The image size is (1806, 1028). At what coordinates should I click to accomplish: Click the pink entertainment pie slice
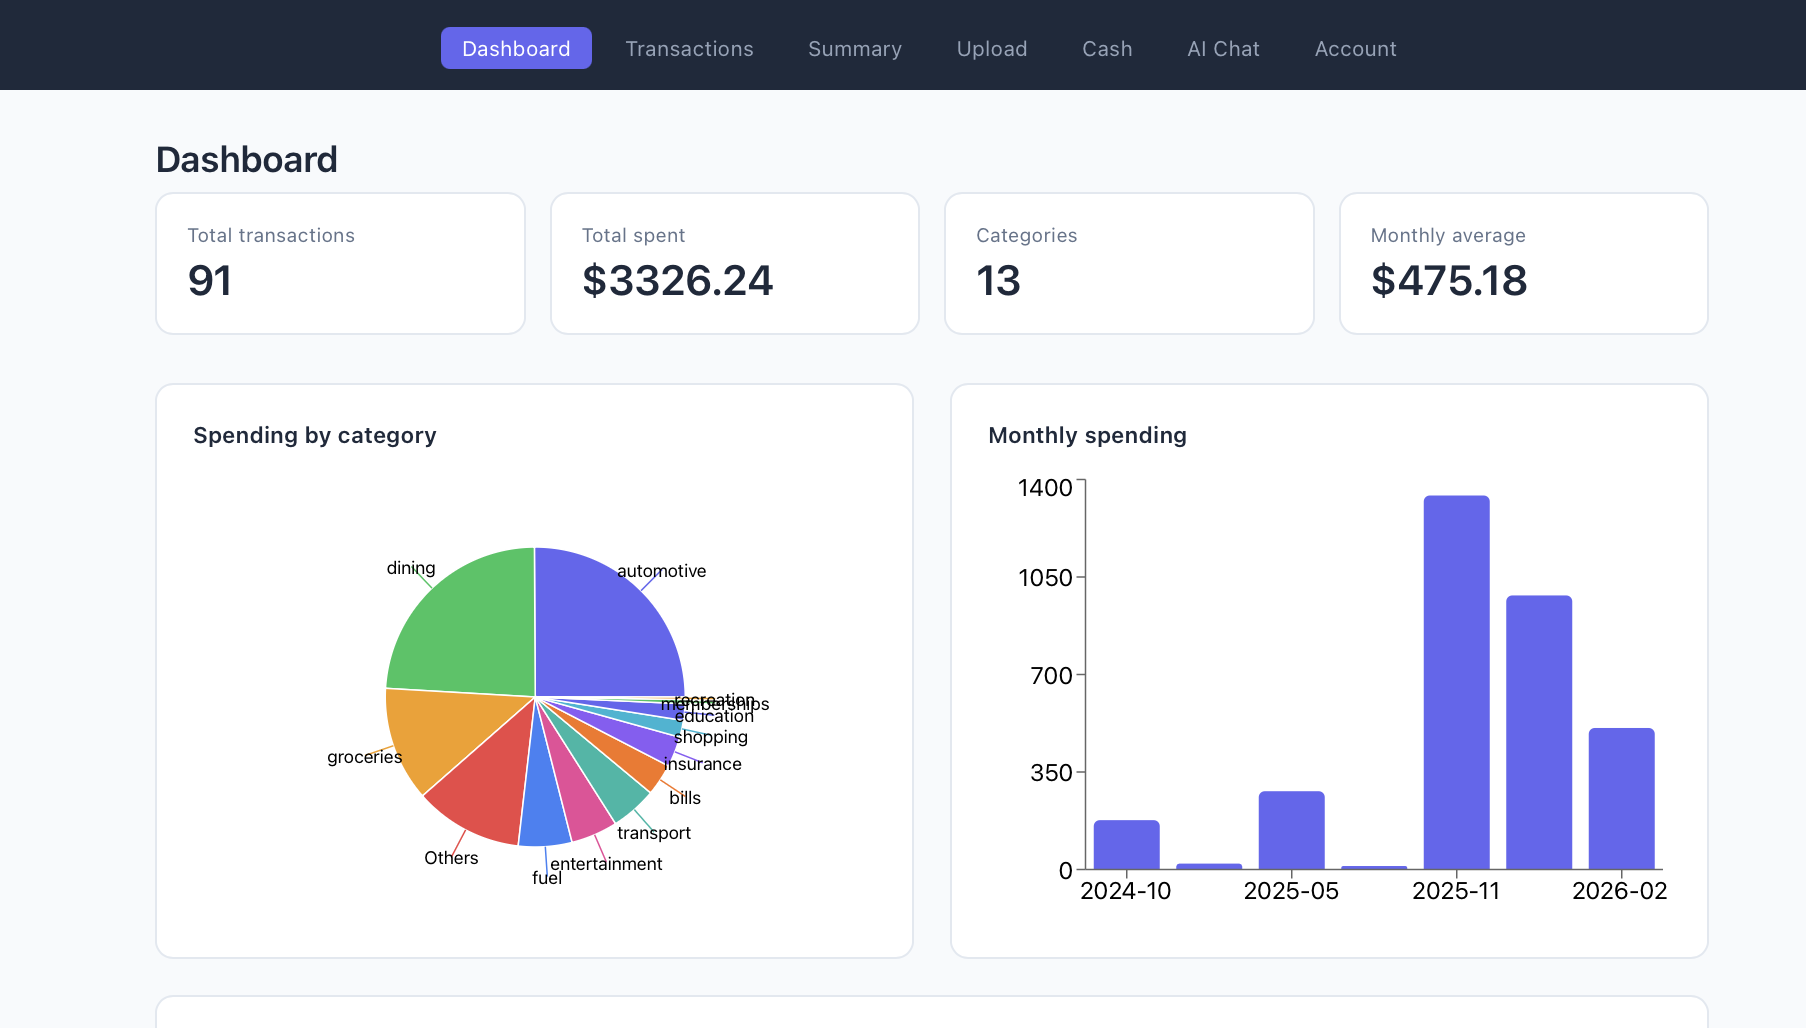point(583,805)
